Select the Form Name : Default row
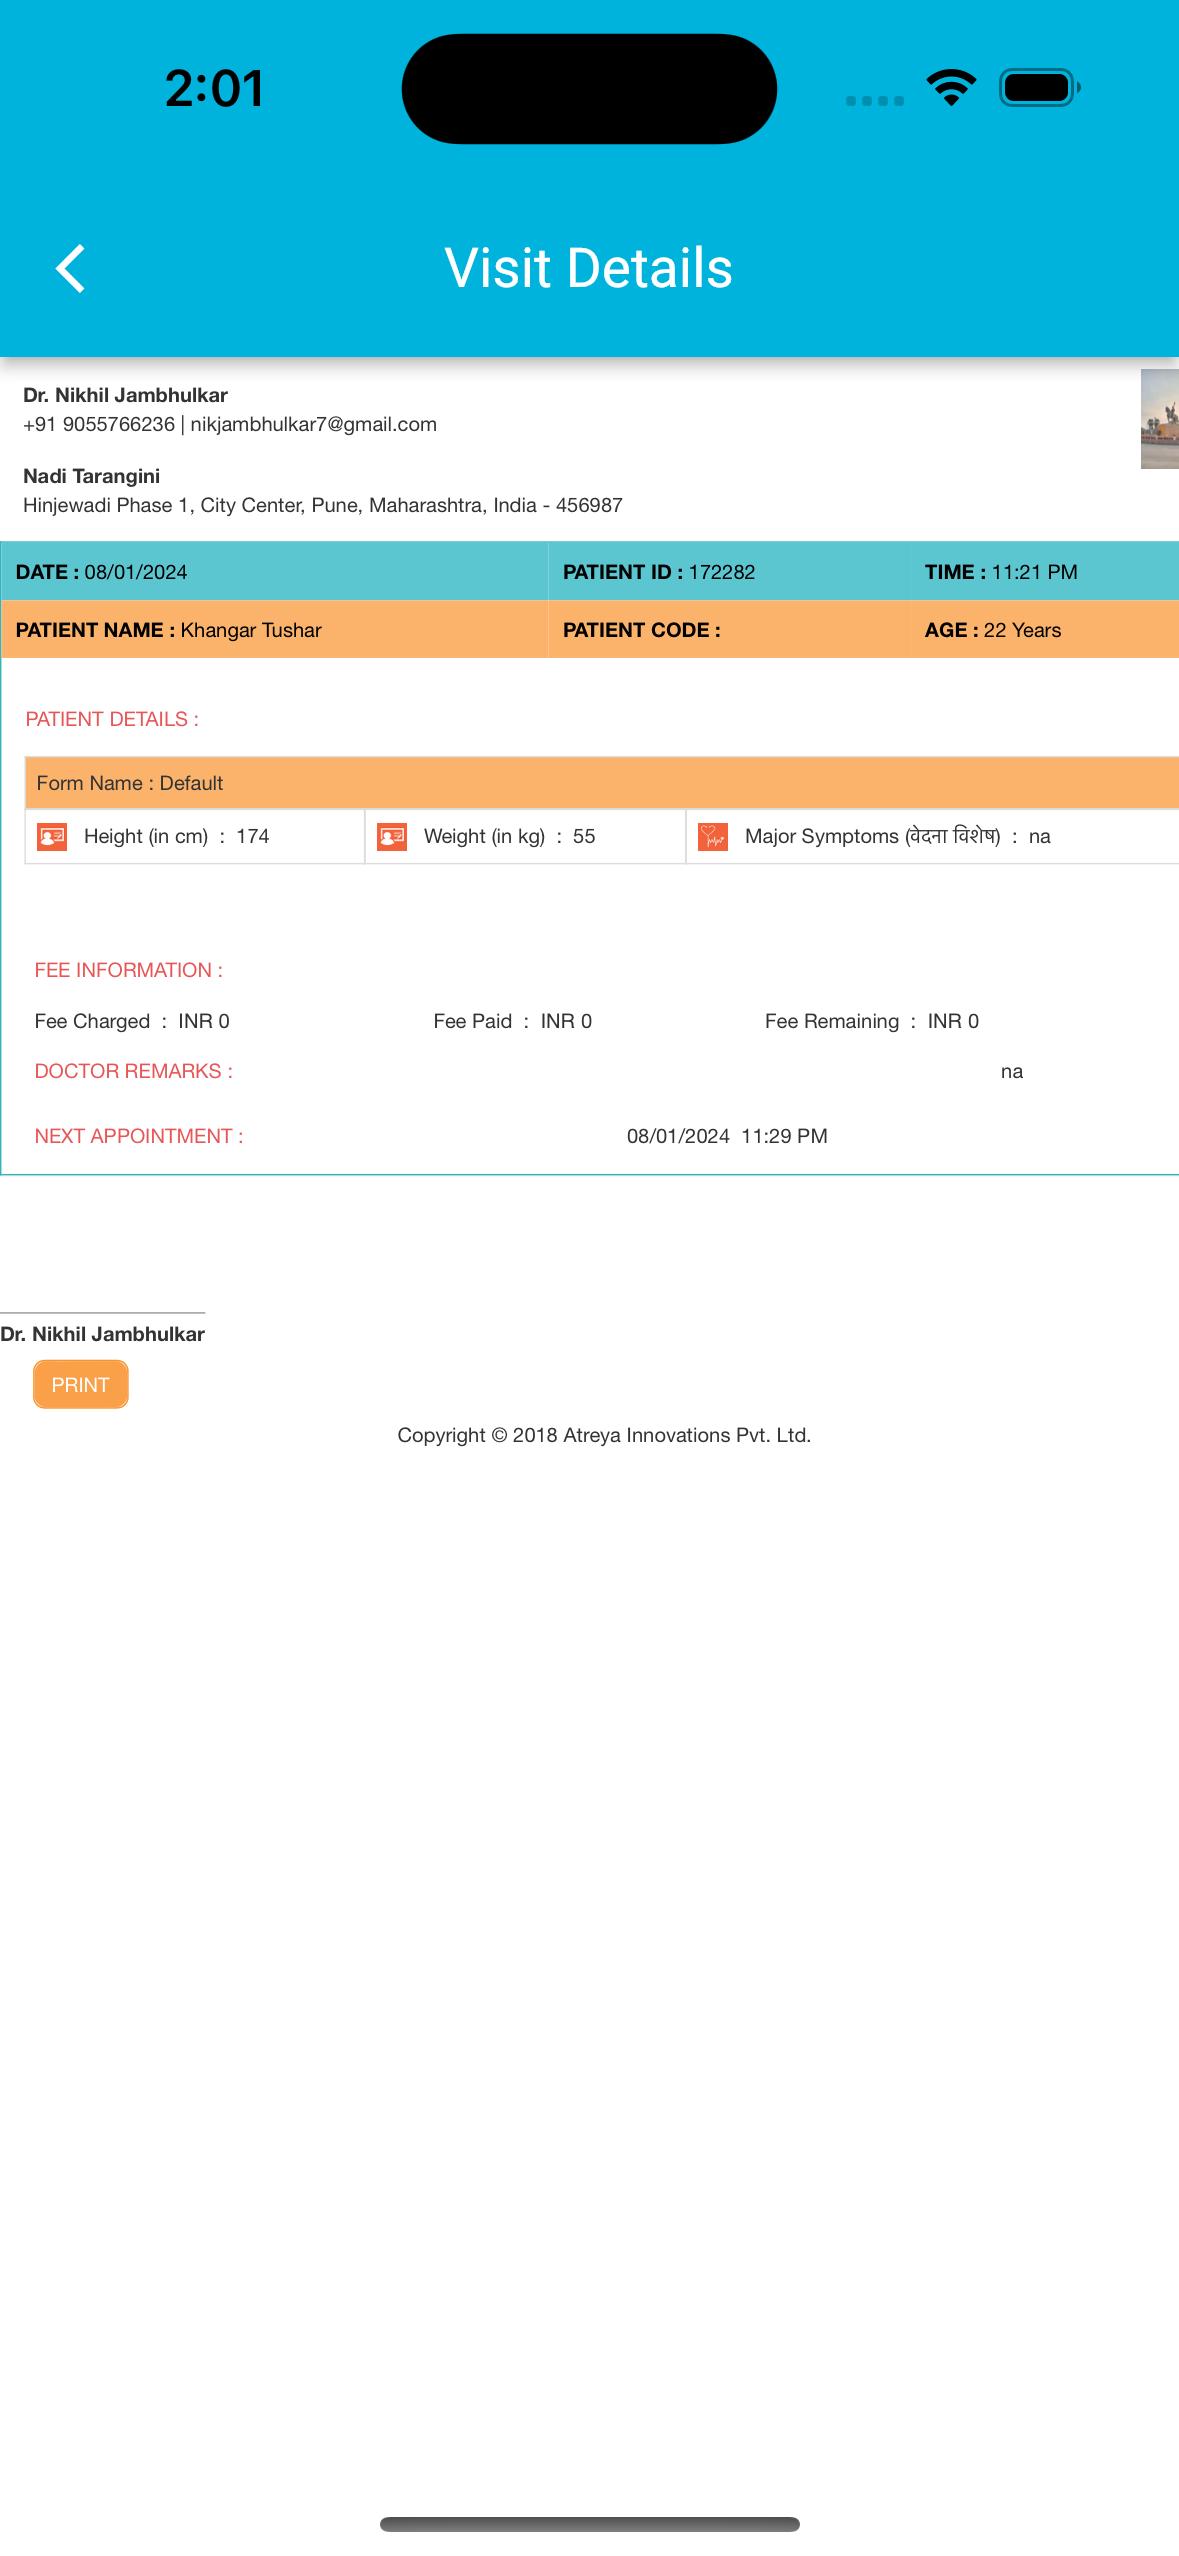1179x2556 pixels. (602, 783)
